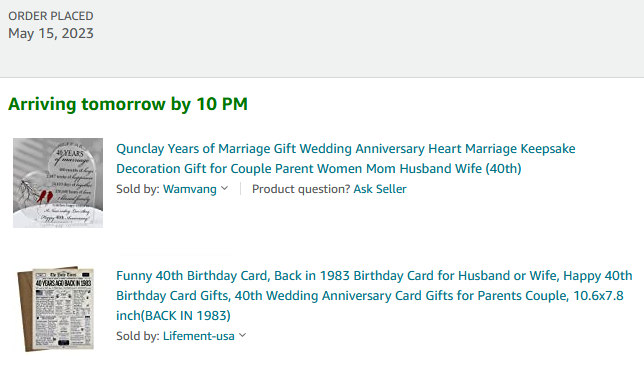Open the heart keepsake product thumbnail
The image size is (644, 366).
[58, 183]
